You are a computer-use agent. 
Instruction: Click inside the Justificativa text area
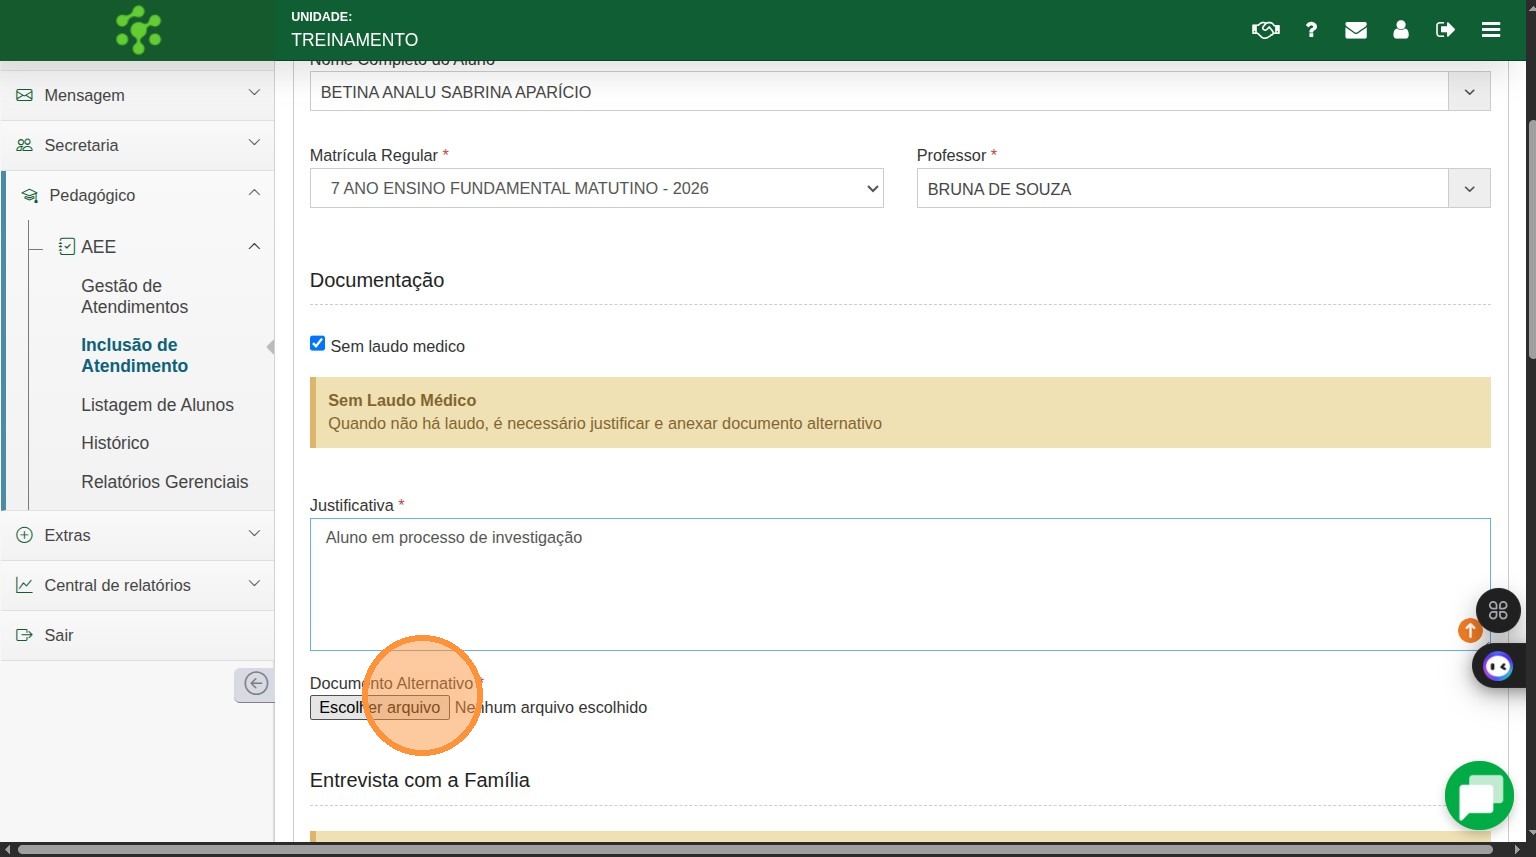click(x=899, y=585)
